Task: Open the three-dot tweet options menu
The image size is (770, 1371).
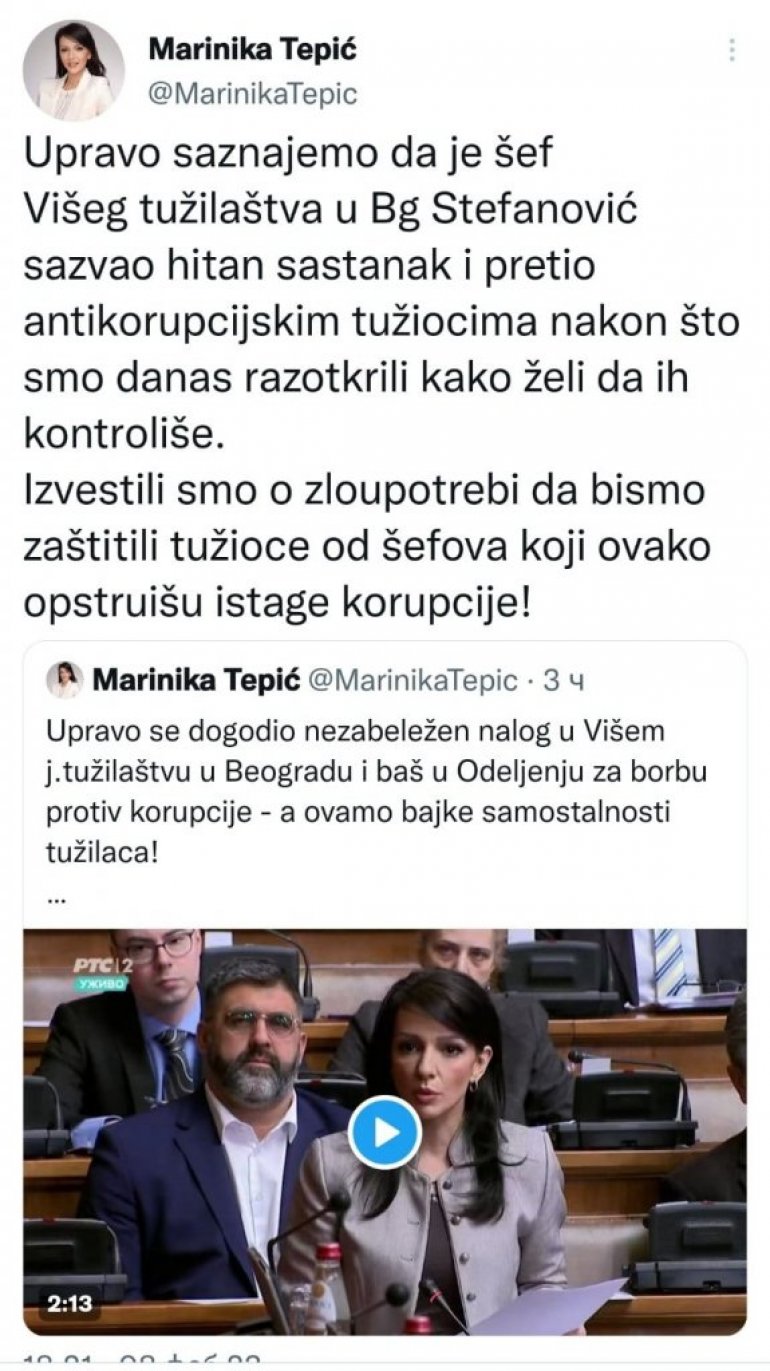Action: pyautogui.click(x=732, y=50)
